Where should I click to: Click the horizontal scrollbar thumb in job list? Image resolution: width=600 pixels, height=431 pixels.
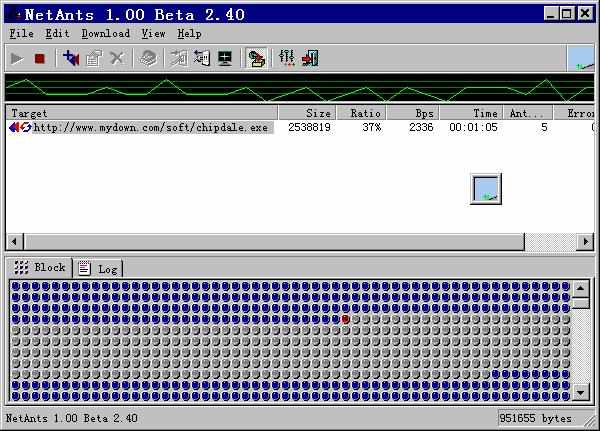point(274,242)
